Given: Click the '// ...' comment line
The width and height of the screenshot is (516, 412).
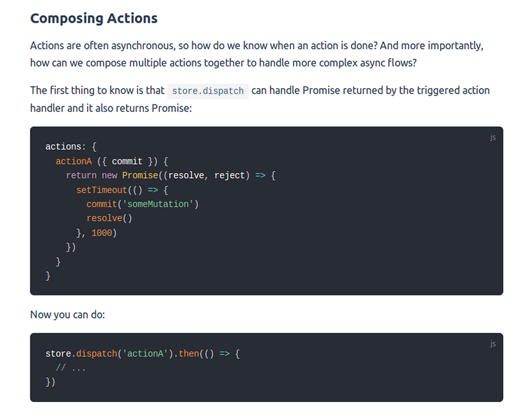Looking at the screenshot, I should pyautogui.click(x=71, y=368).
